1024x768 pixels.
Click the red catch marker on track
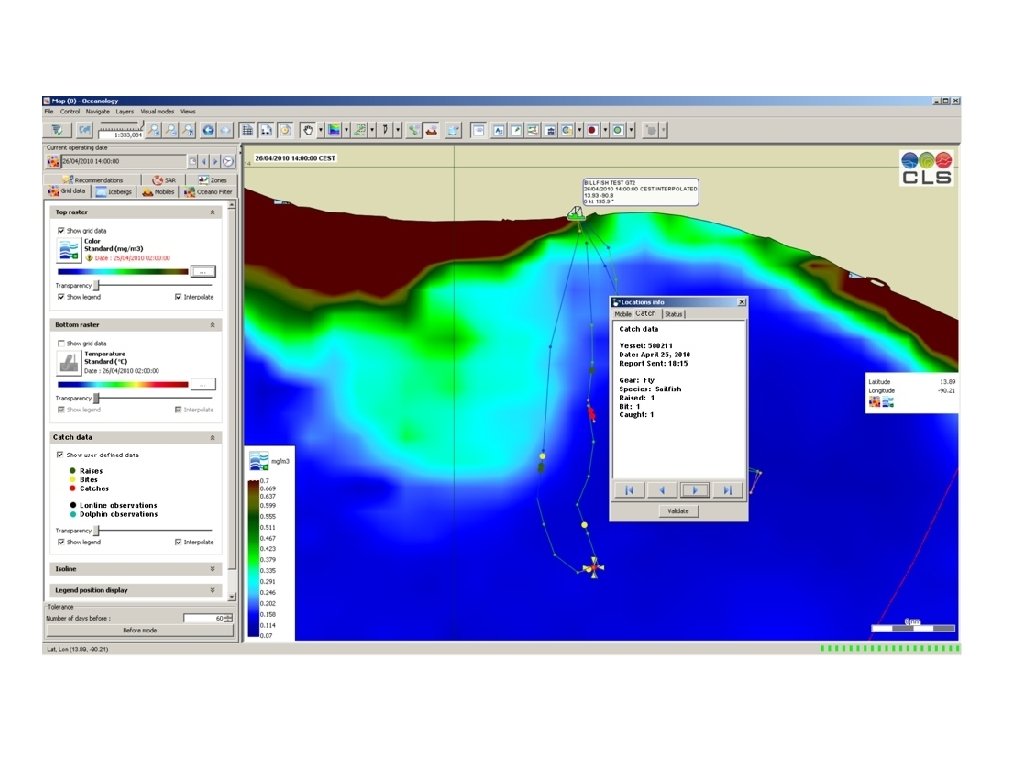click(592, 414)
